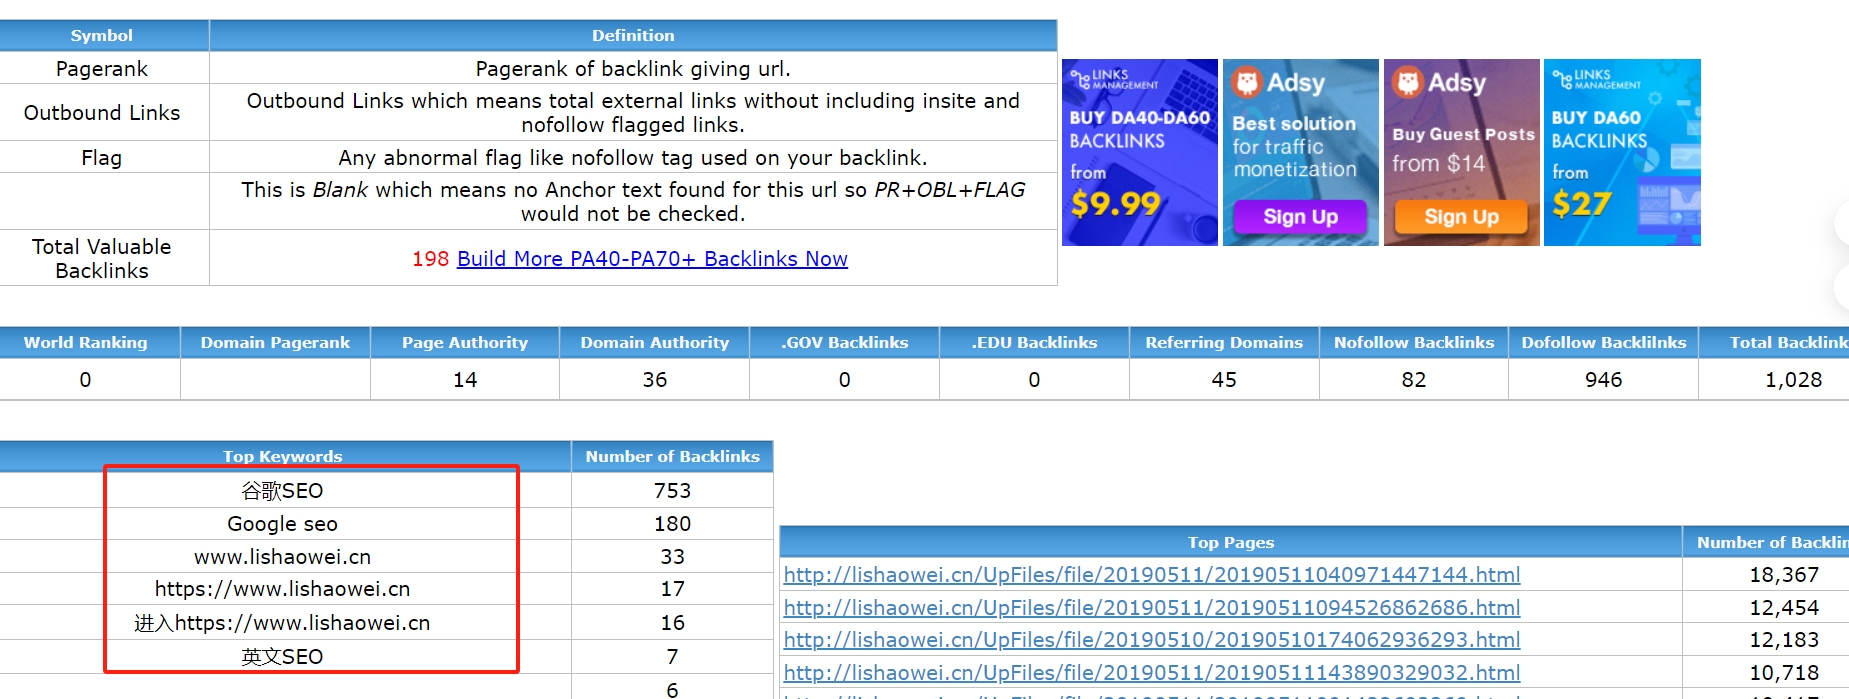Click the Page Authority column header
Screen dimensions: 1849x699
click(x=464, y=342)
